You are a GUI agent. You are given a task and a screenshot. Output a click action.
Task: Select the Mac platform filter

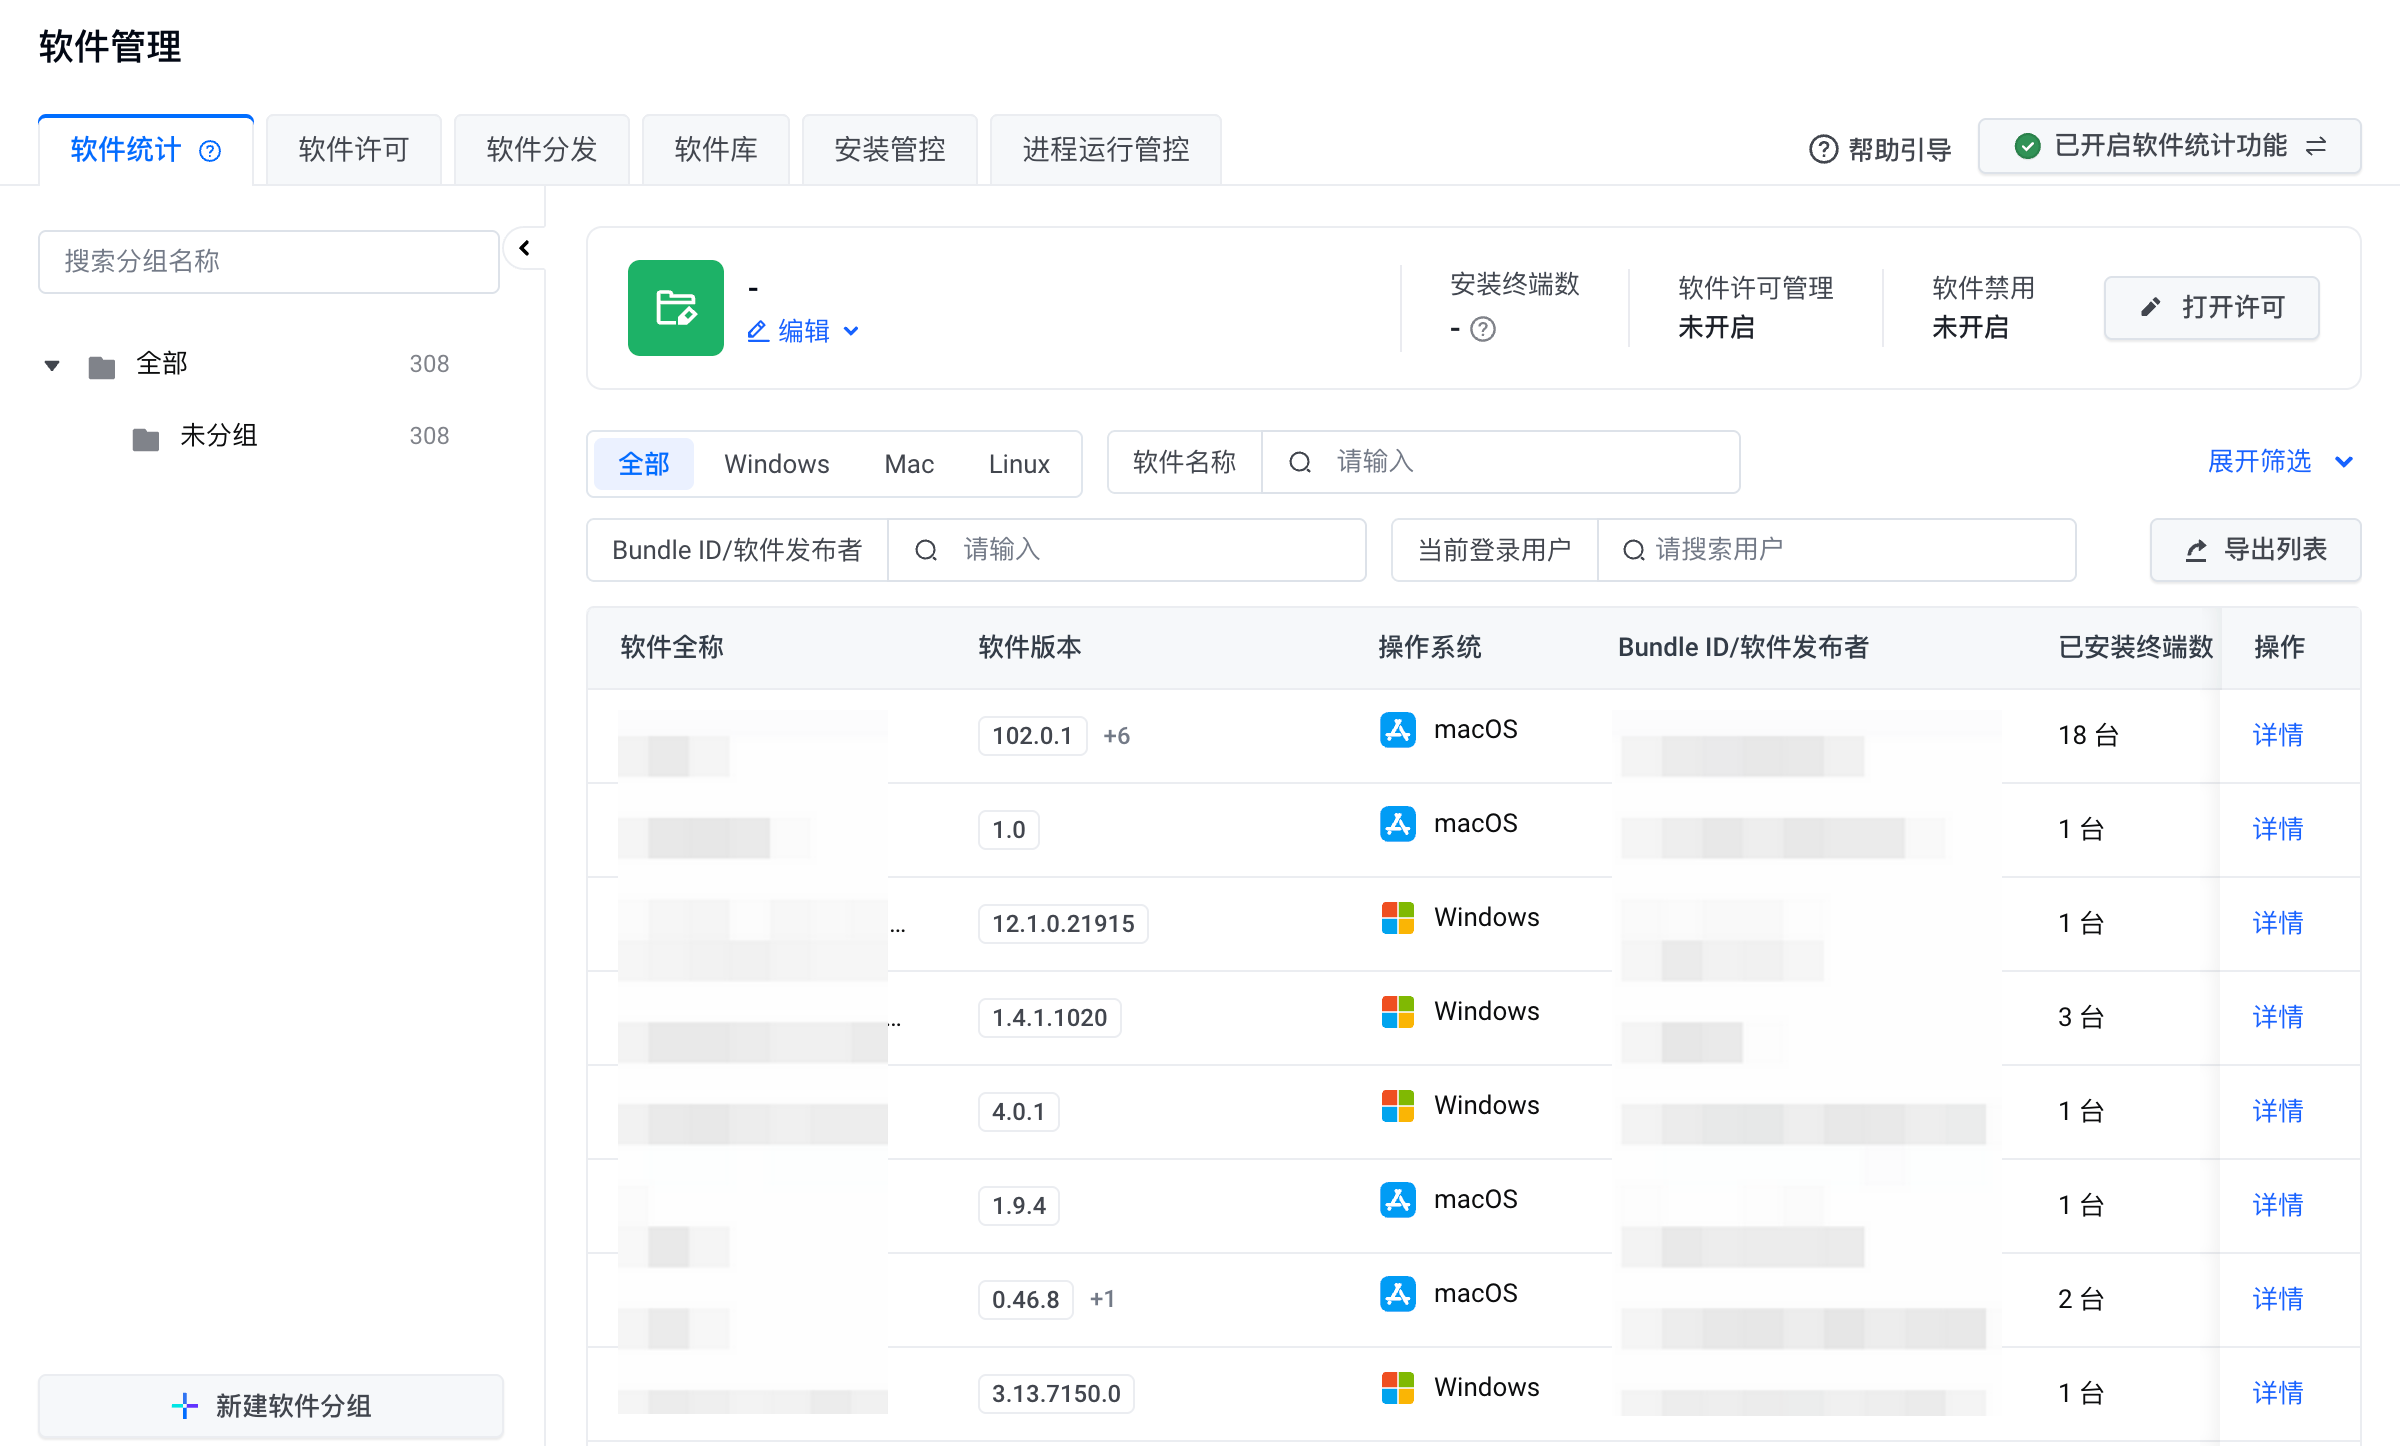click(908, 464)
